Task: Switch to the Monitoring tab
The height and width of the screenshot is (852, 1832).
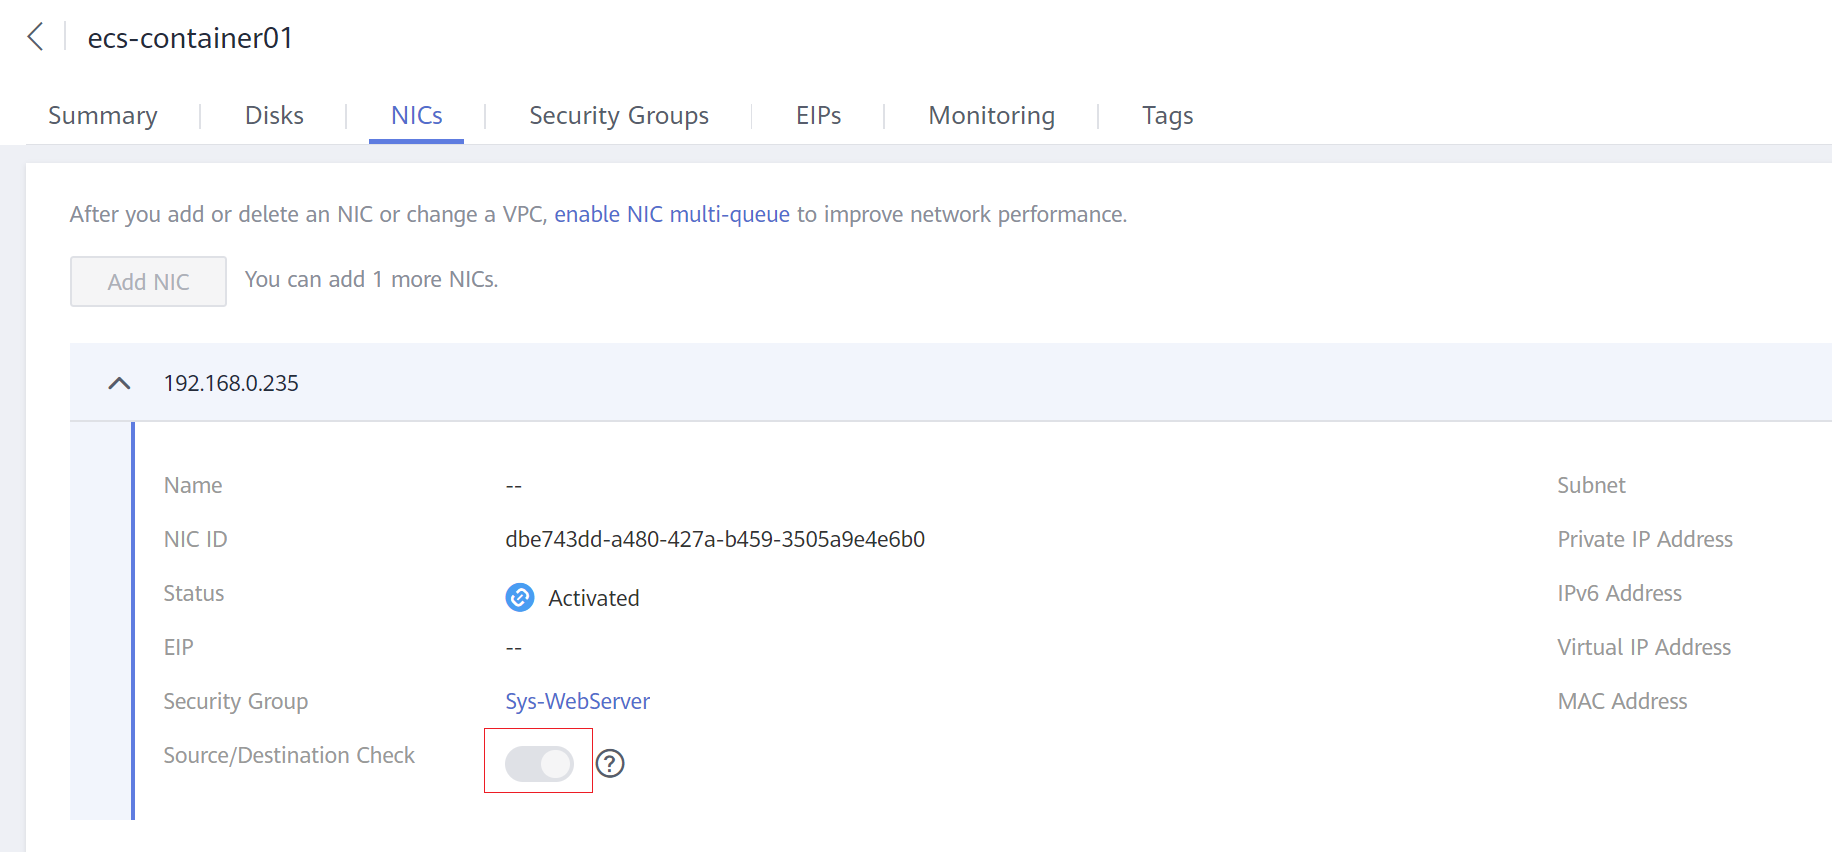Action: (x=991, y=116)
